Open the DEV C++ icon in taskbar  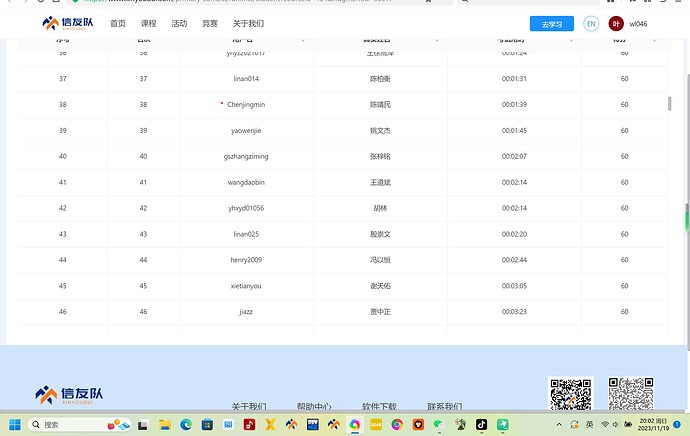312,425
